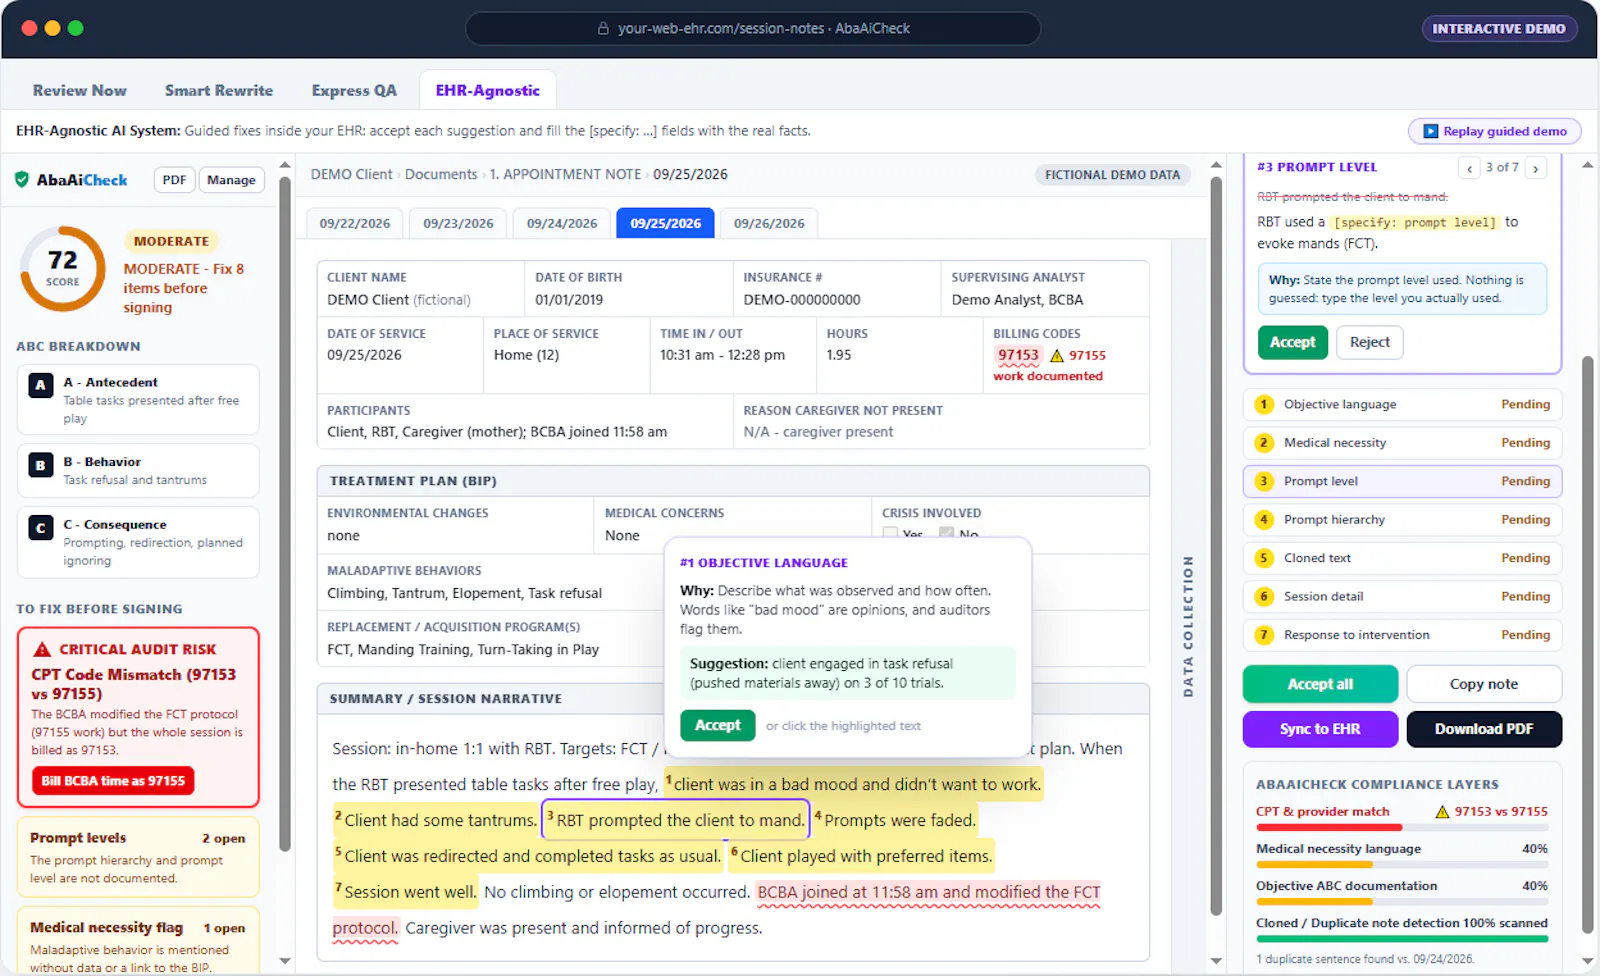
Task: Select the 09/26/2026 date tab
Action: (769, 224)
